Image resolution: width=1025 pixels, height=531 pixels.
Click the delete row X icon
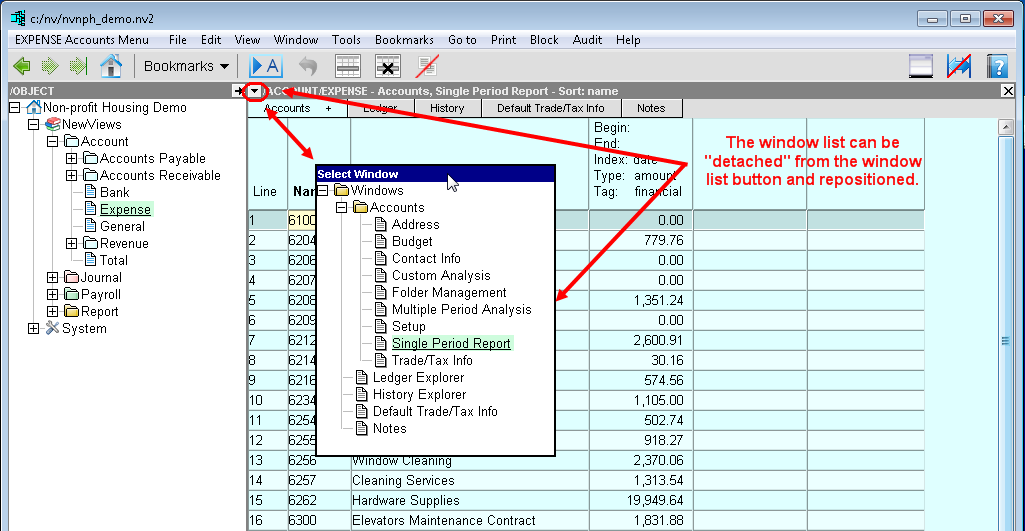pos(387,67)
